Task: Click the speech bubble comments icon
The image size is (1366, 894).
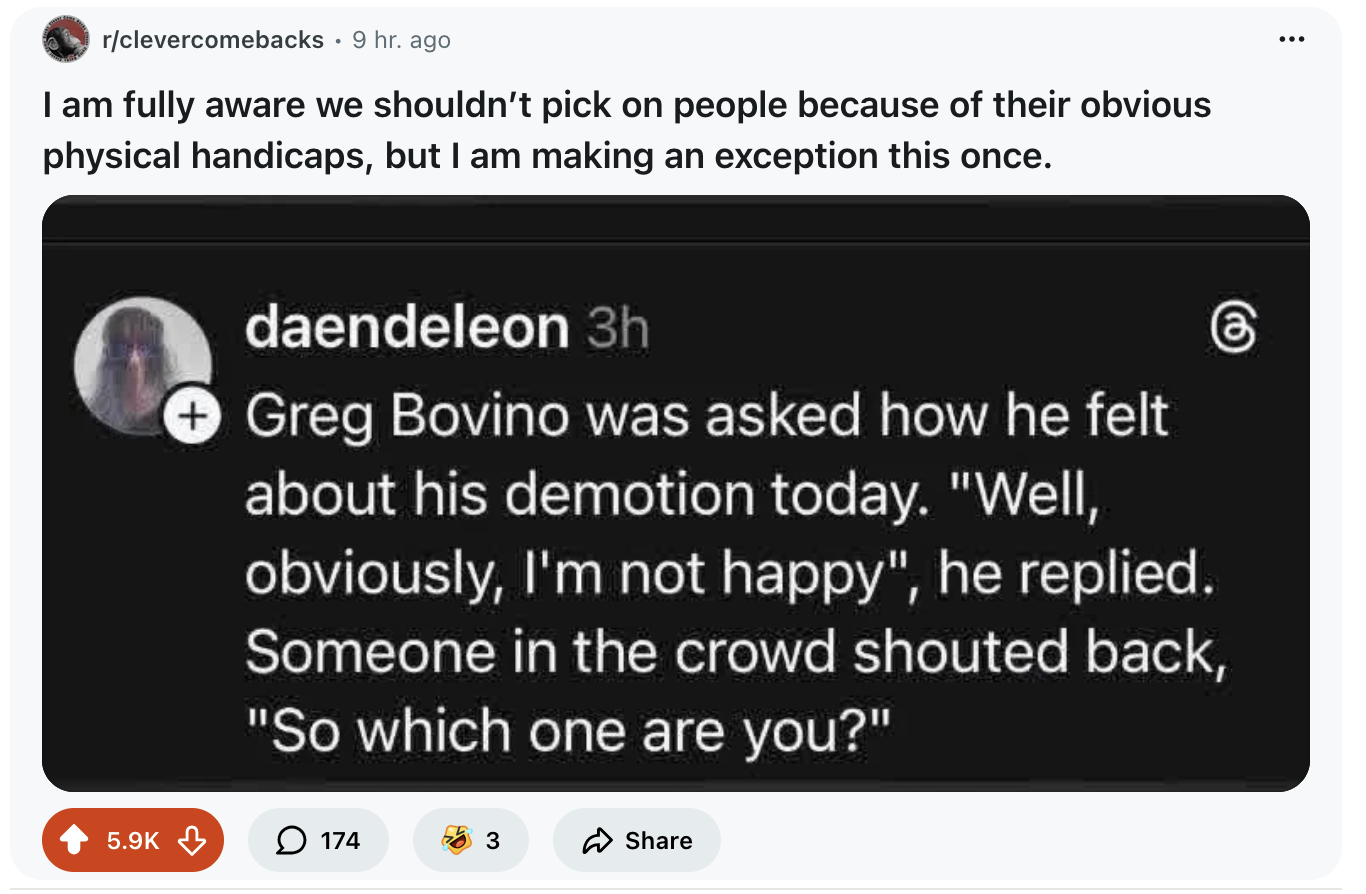Action: tap(291, 841)
